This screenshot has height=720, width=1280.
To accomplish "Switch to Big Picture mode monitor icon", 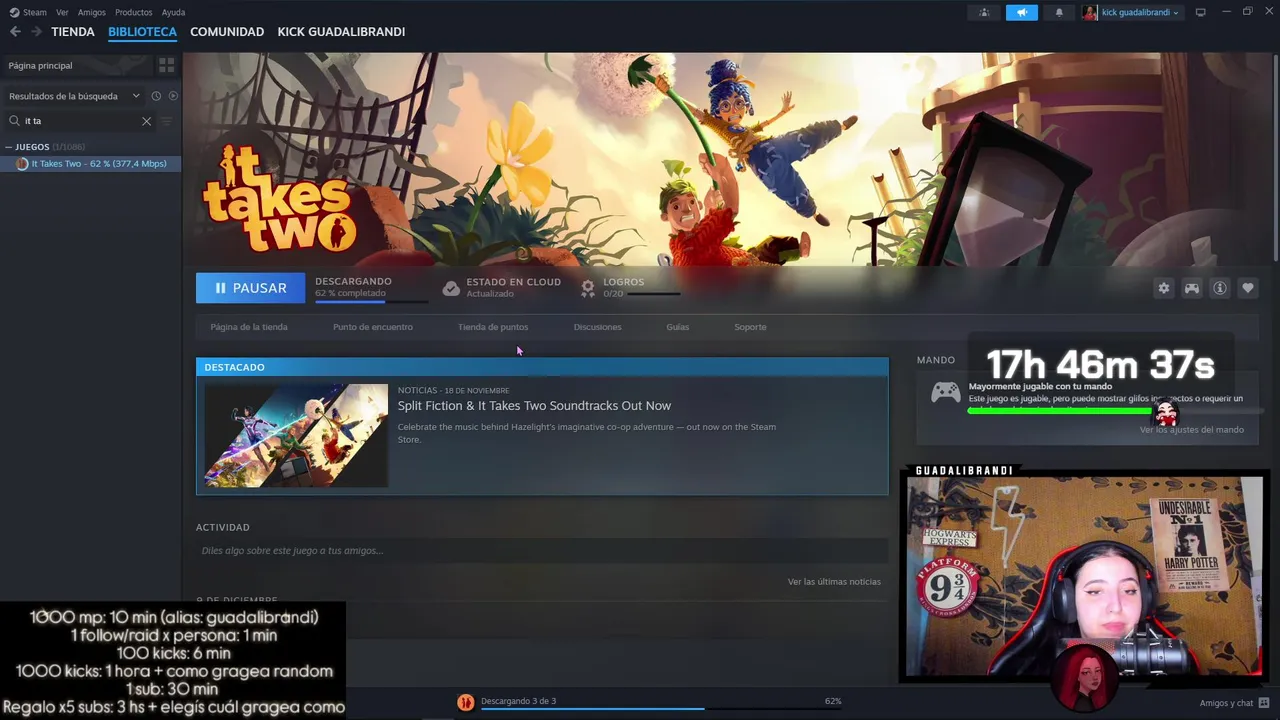I will coord(1201,13).
